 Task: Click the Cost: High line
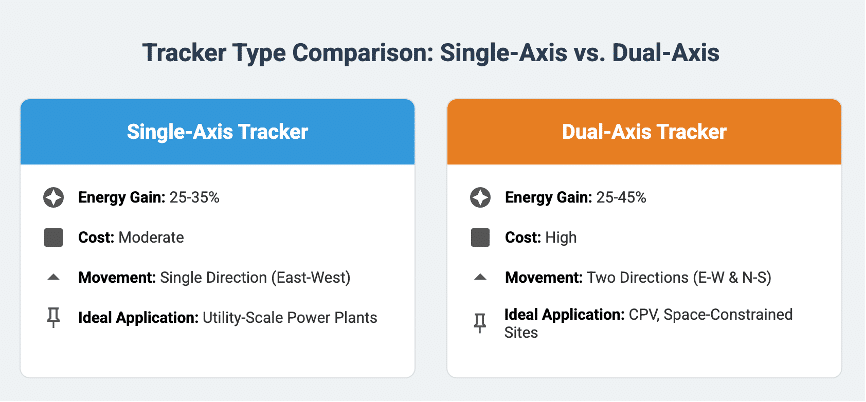click(x=541, y=237)
